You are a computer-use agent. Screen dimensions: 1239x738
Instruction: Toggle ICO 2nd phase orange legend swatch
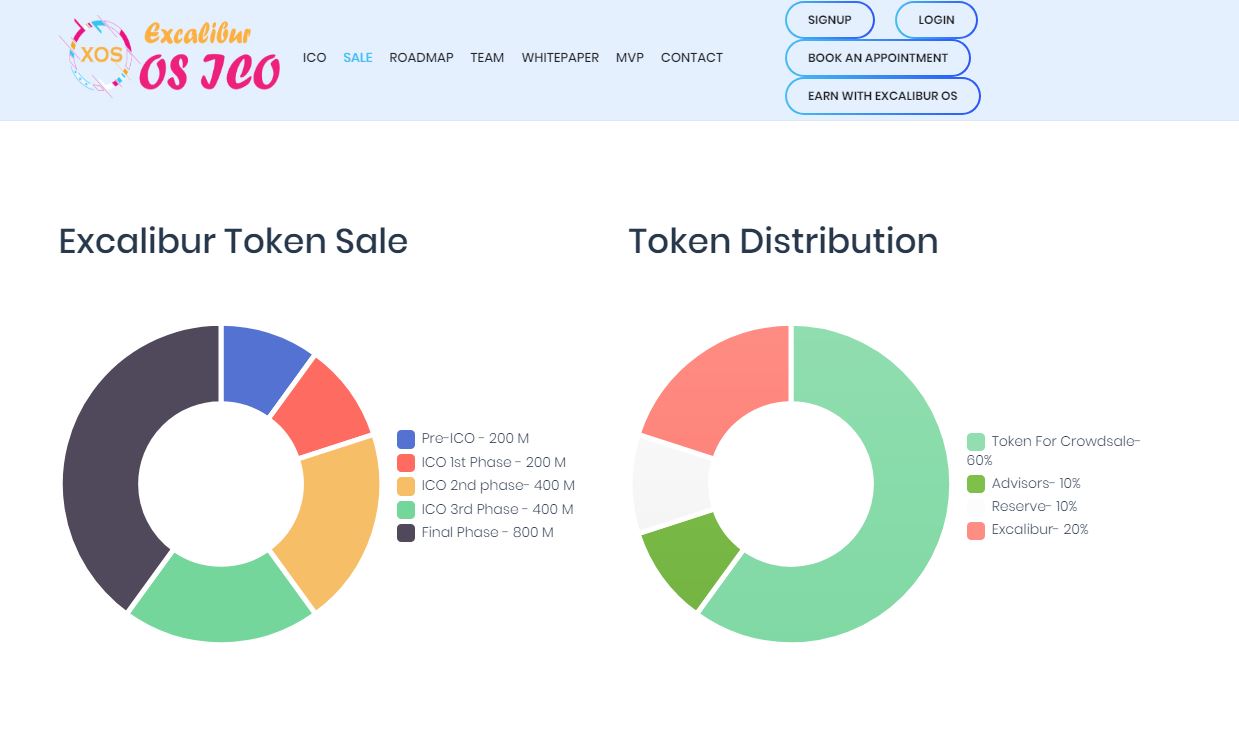point(406,486)
